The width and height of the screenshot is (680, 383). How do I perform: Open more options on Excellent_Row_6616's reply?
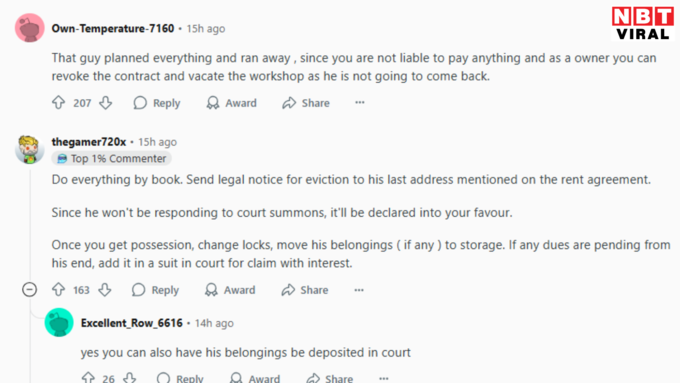tap(383, 378)
